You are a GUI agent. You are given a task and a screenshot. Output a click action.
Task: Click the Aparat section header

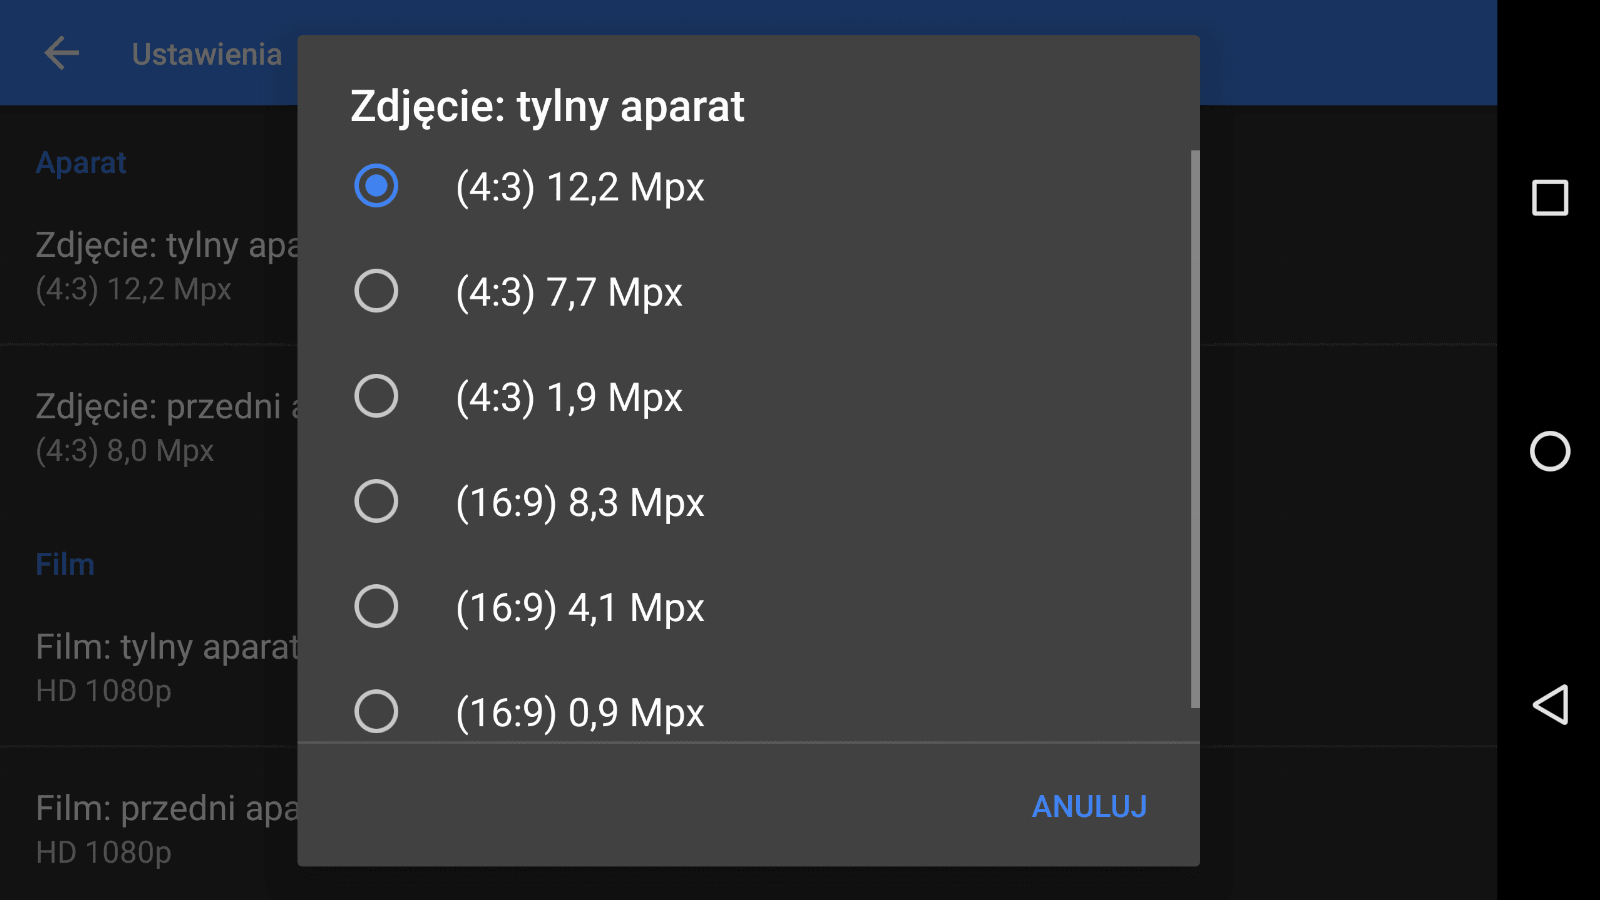tap(81, 163)
